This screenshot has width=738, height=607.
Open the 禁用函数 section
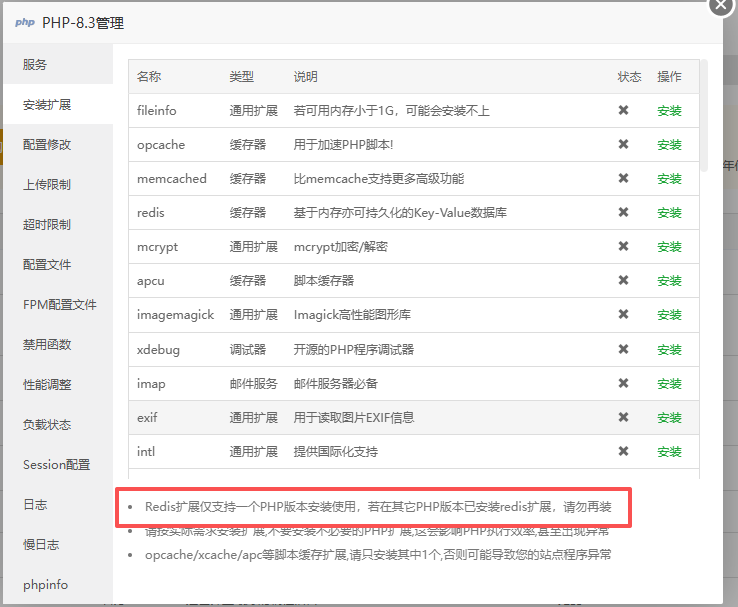(x=47, y=344)
